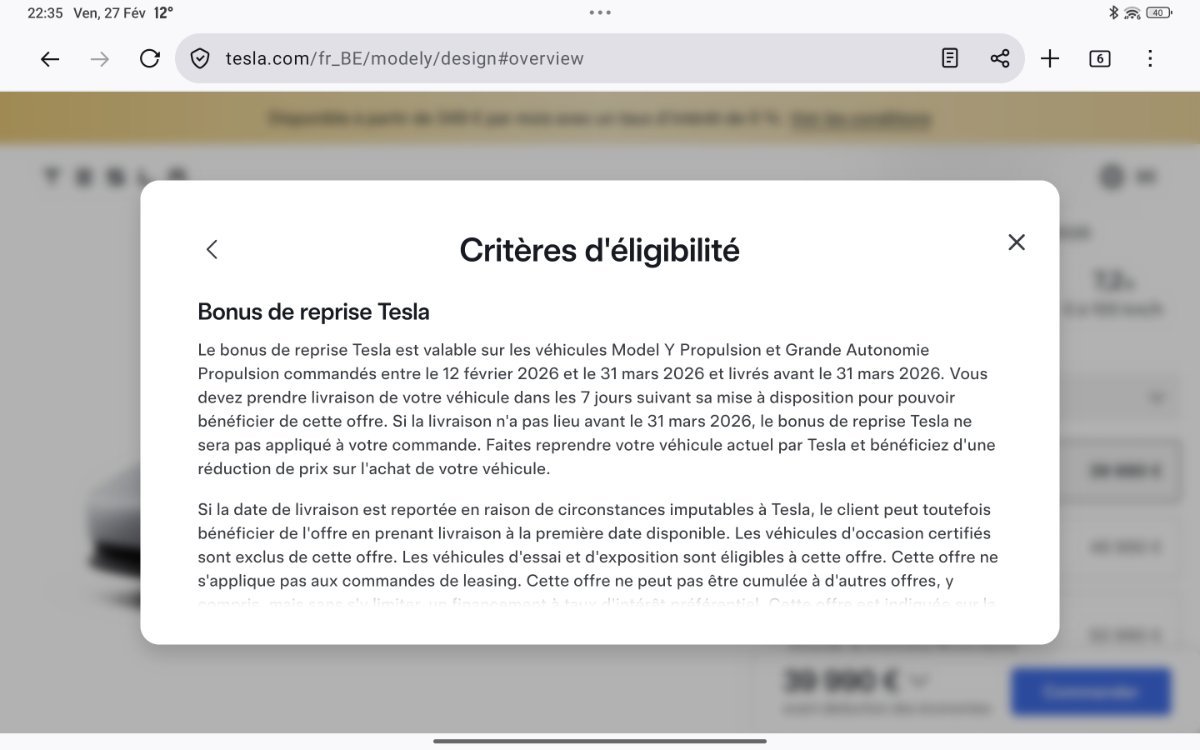
Task: Click the Tesla logo in header
Action: point(115,177)
